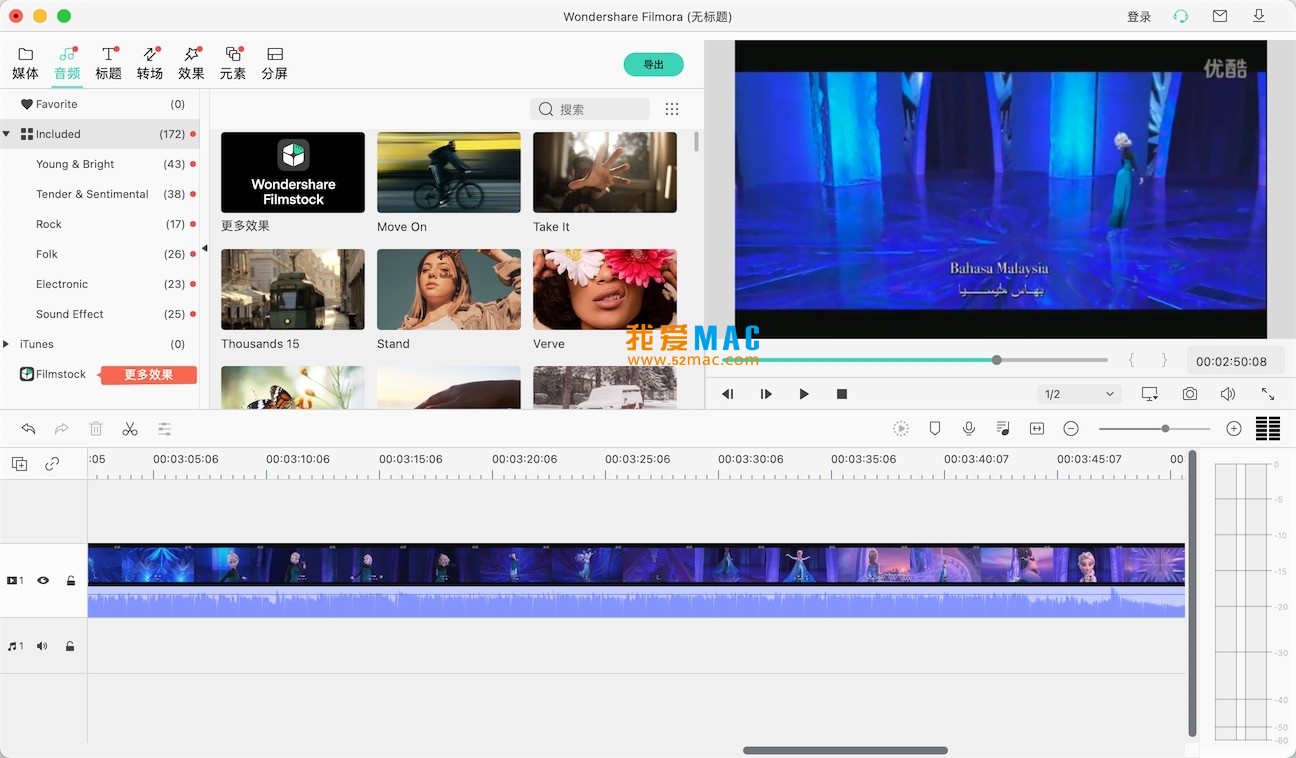The height and width of the screenshot is (758, 1296).
Task: Click the 搜索 search field
Action: (590, 109)
